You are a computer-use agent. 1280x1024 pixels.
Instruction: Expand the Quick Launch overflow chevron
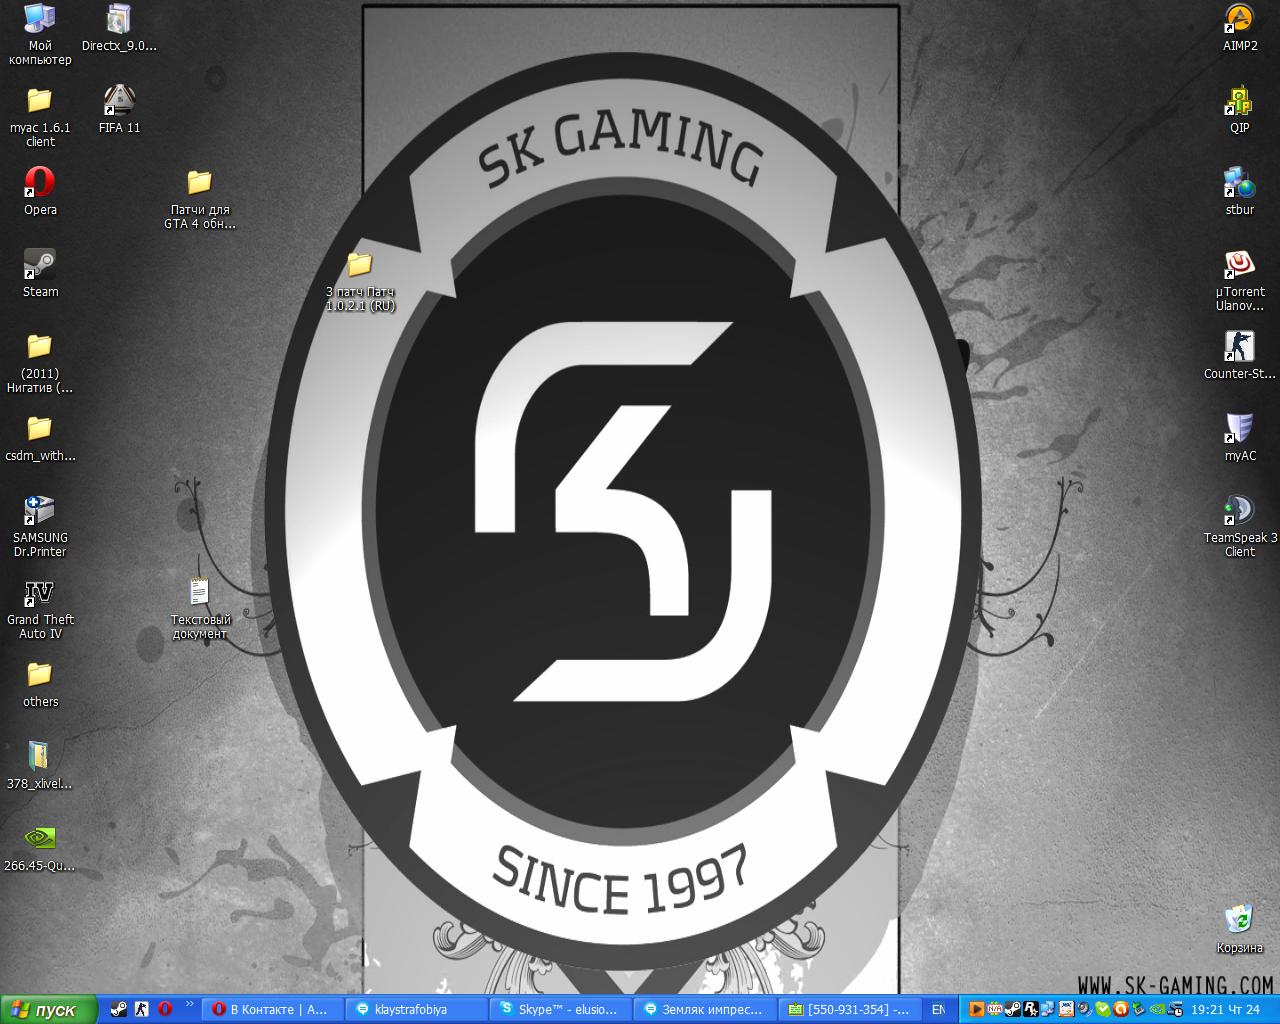189,1004
